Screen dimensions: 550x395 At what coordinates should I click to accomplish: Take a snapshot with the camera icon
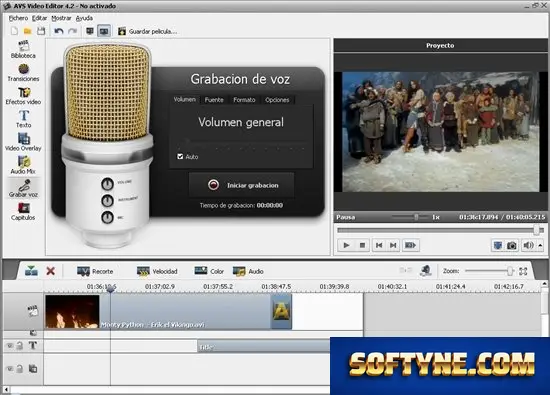(512, 245)
